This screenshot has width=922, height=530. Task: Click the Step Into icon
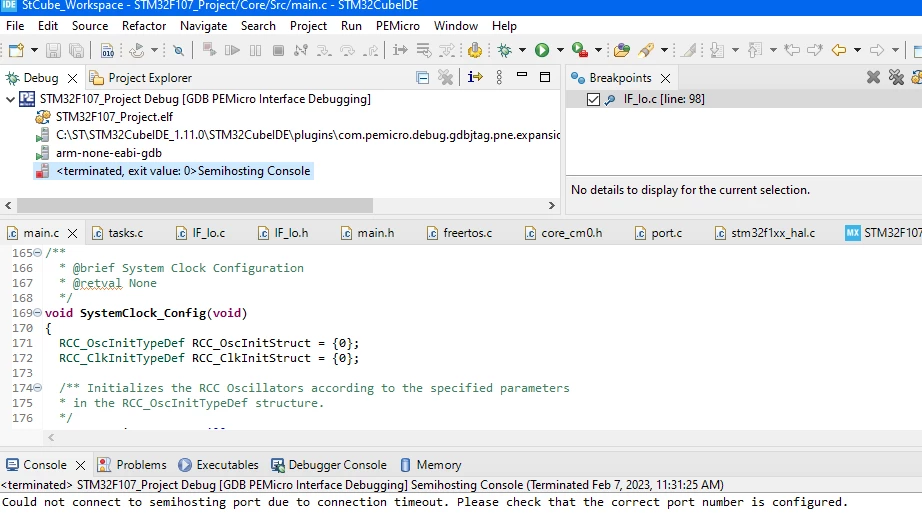coord(324,51)
